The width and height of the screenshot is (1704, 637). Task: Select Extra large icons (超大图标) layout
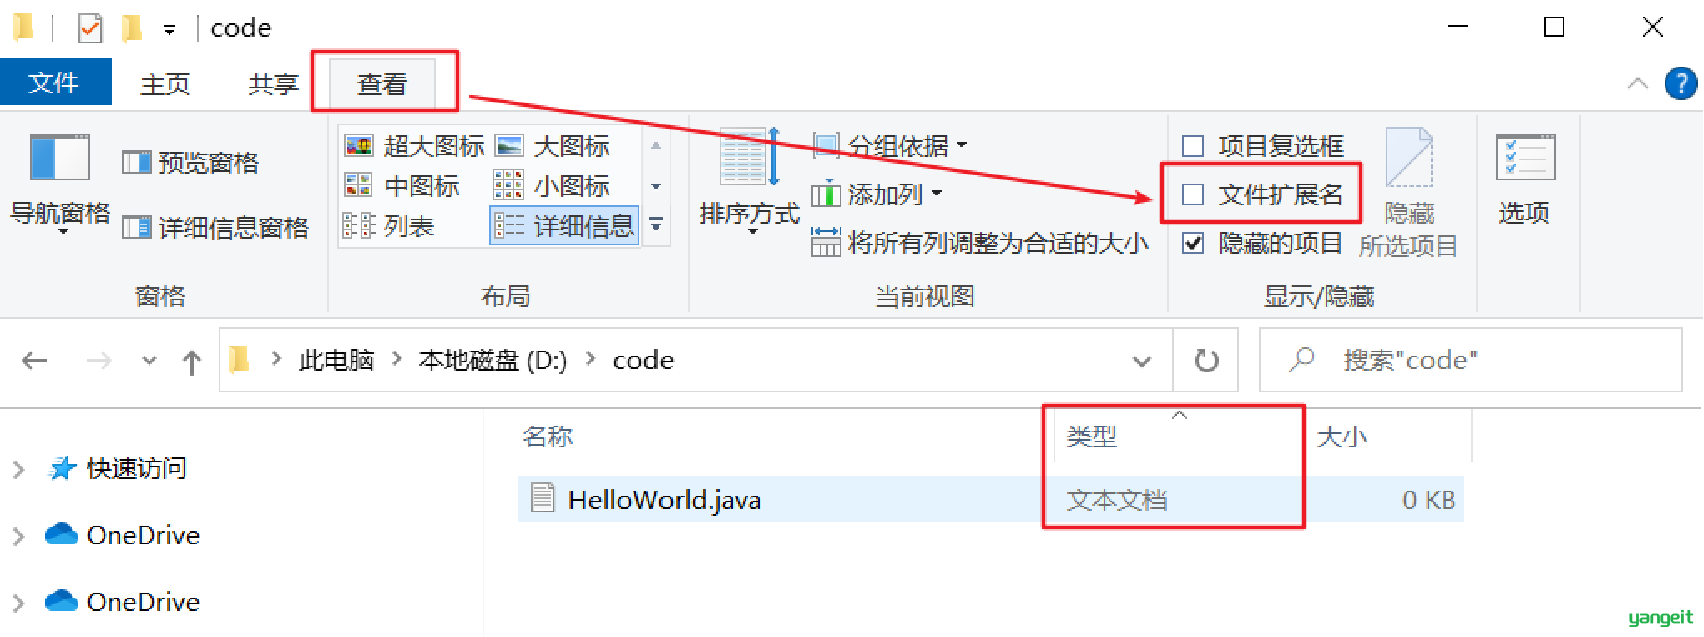click(414, 146)
